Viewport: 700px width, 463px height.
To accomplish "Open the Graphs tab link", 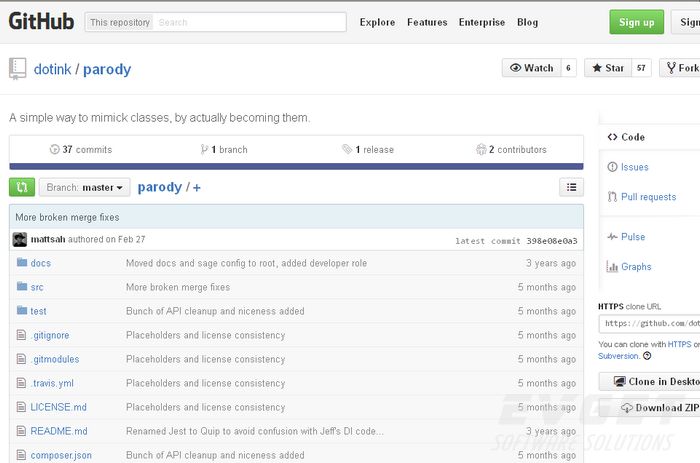I will [636, 267].
